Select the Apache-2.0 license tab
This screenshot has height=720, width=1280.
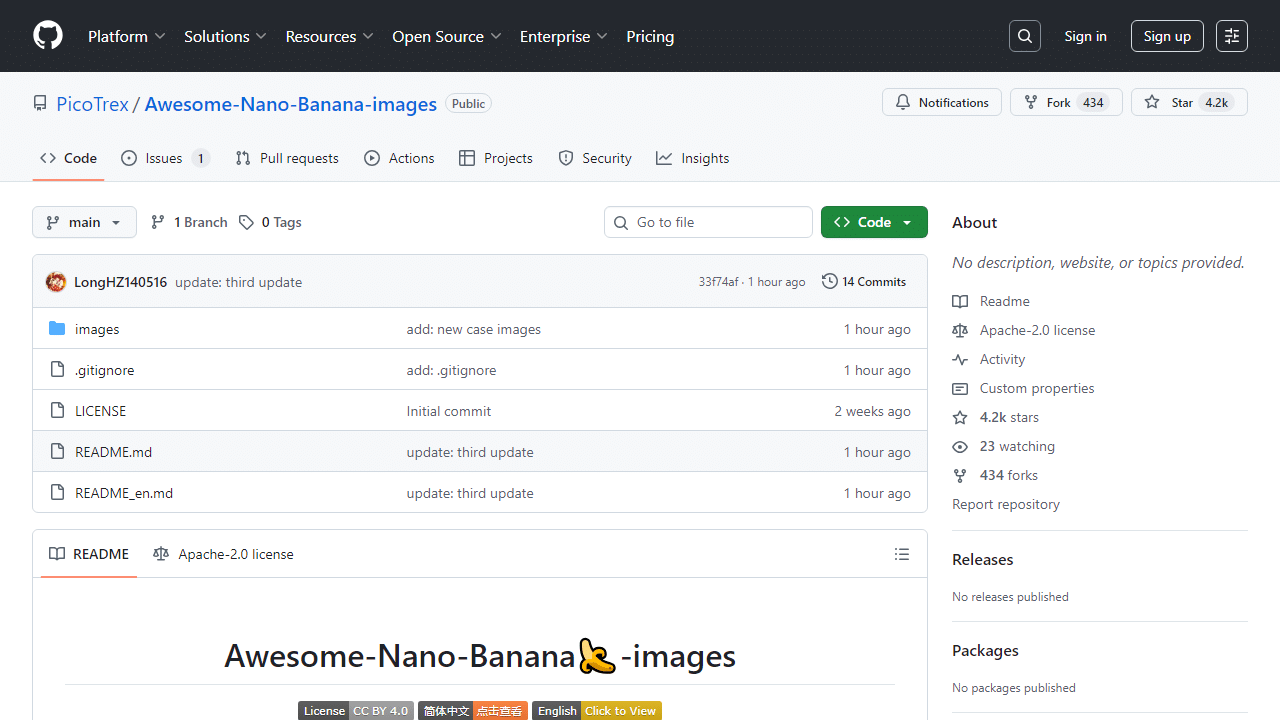point(223,554)
